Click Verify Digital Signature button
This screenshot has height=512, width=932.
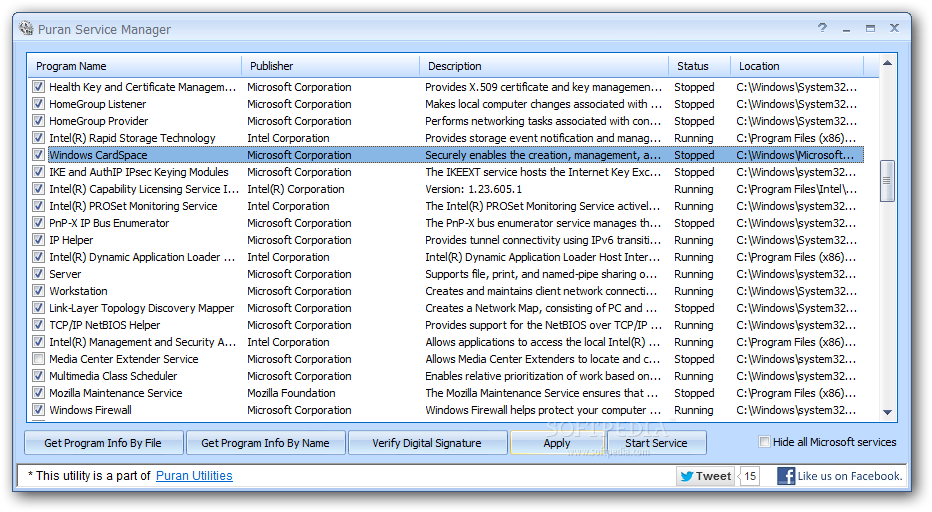click(427, 443)
